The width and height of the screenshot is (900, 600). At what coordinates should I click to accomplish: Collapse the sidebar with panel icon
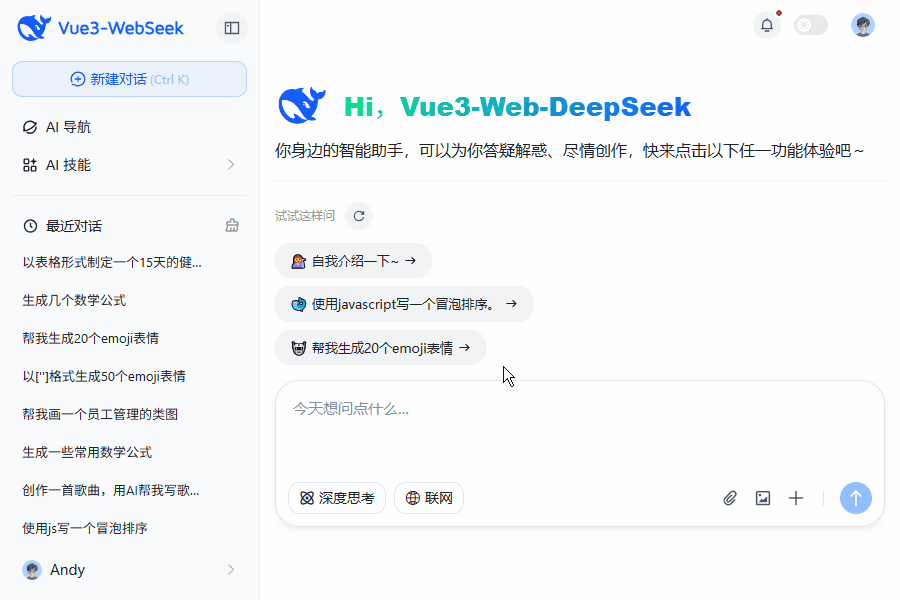[231, 28]
